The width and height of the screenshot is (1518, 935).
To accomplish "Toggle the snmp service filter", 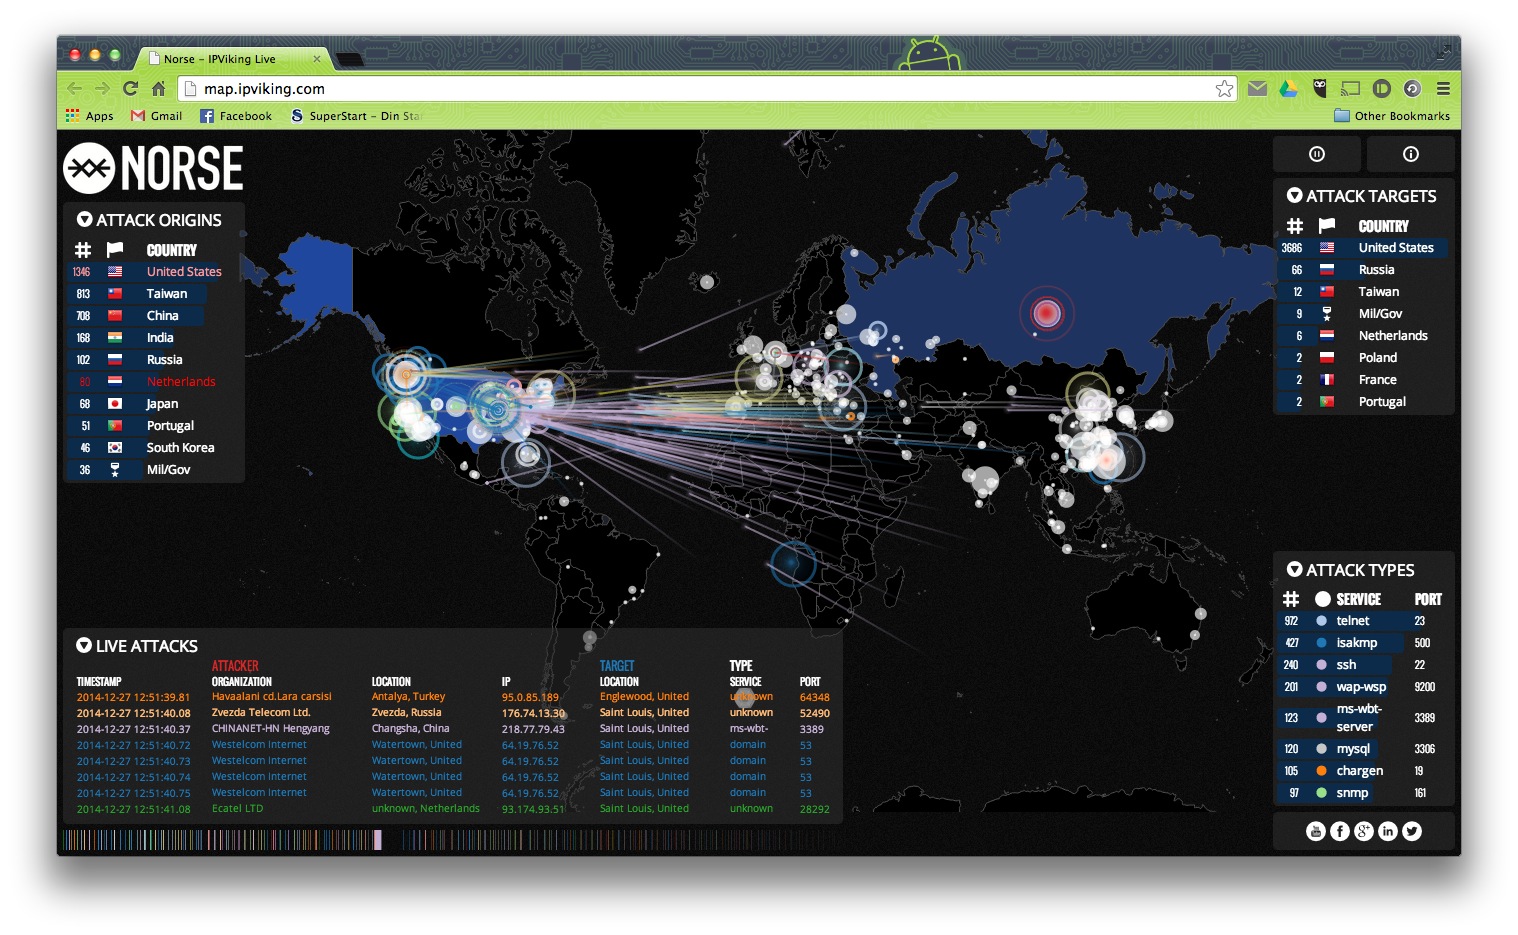I will [1321, 793].
